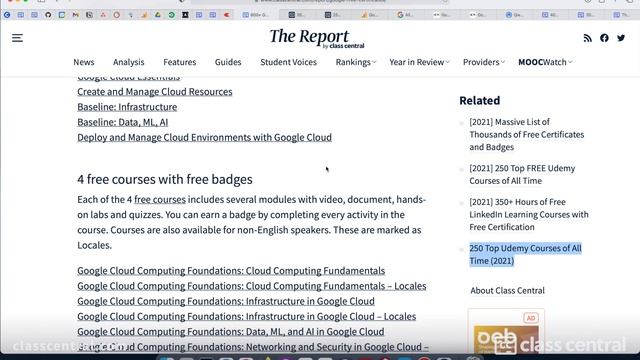Open the Guides section
This screenshot has width=640, height=360.
[228, 62]
